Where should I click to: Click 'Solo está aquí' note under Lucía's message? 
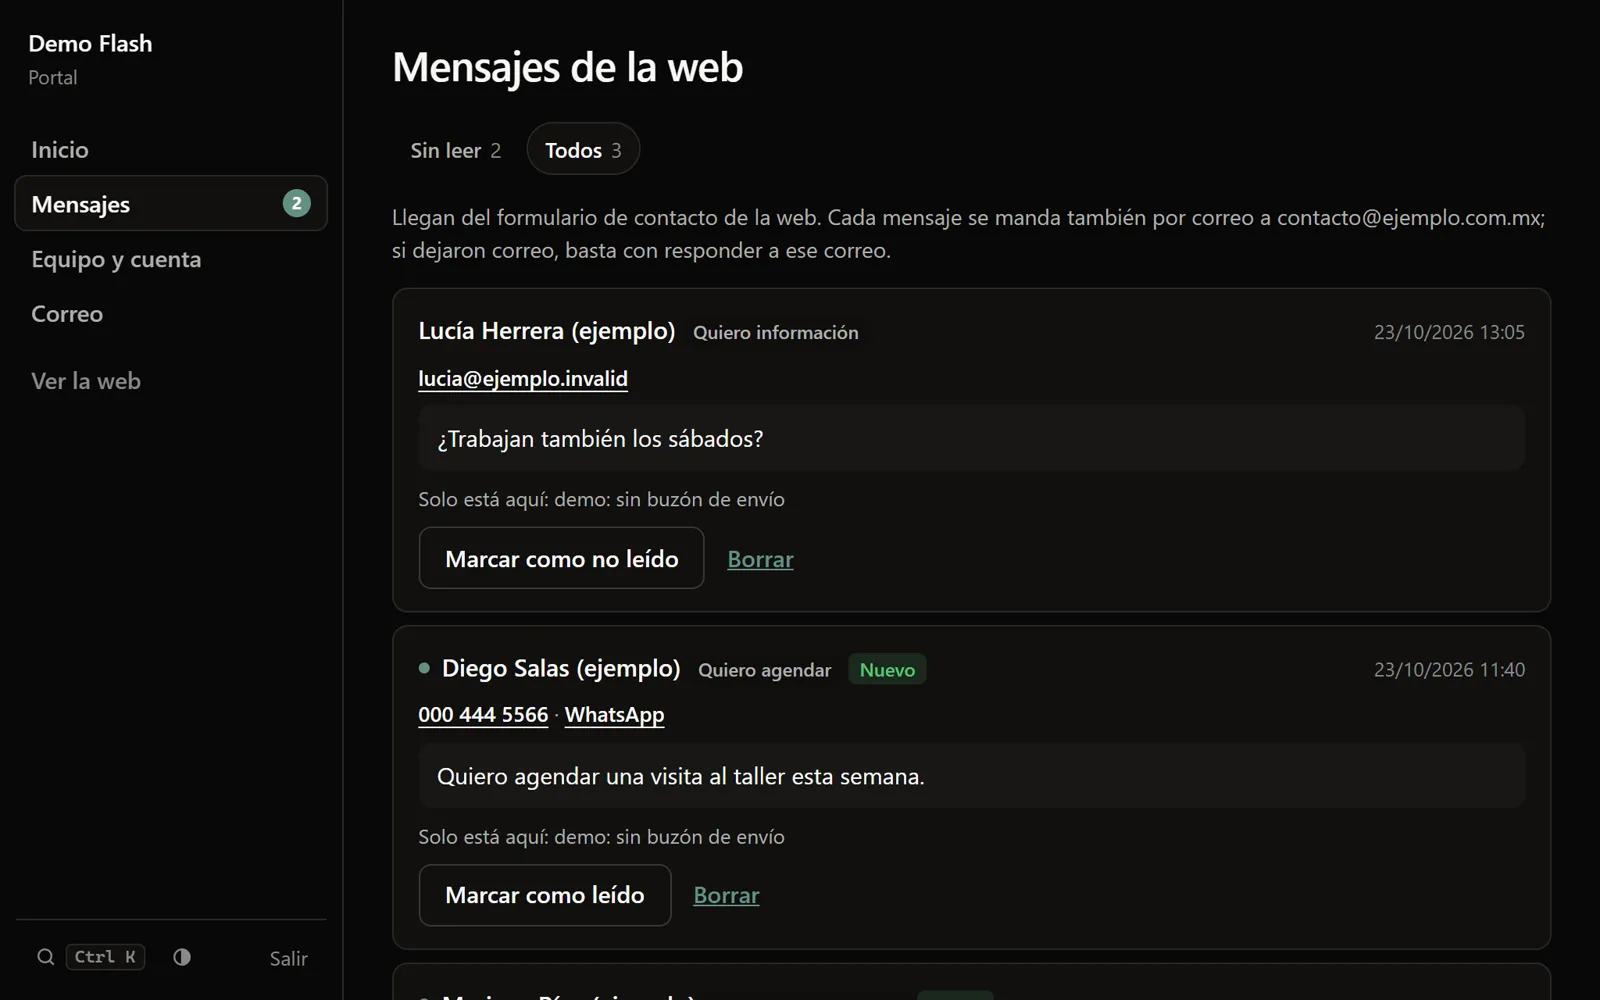pyautogui.click(x=601, y=499)
